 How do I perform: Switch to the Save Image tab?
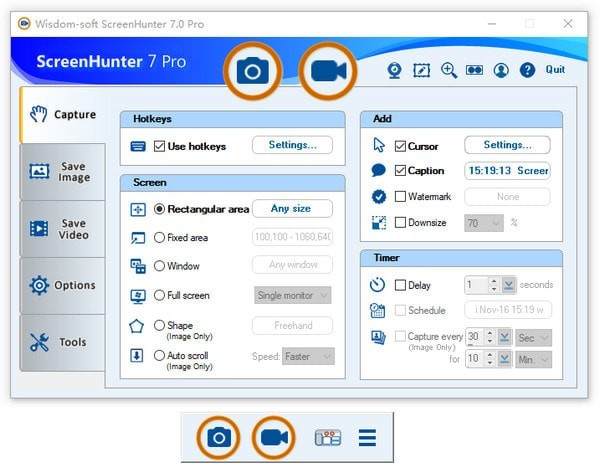[x=62, y=172]
